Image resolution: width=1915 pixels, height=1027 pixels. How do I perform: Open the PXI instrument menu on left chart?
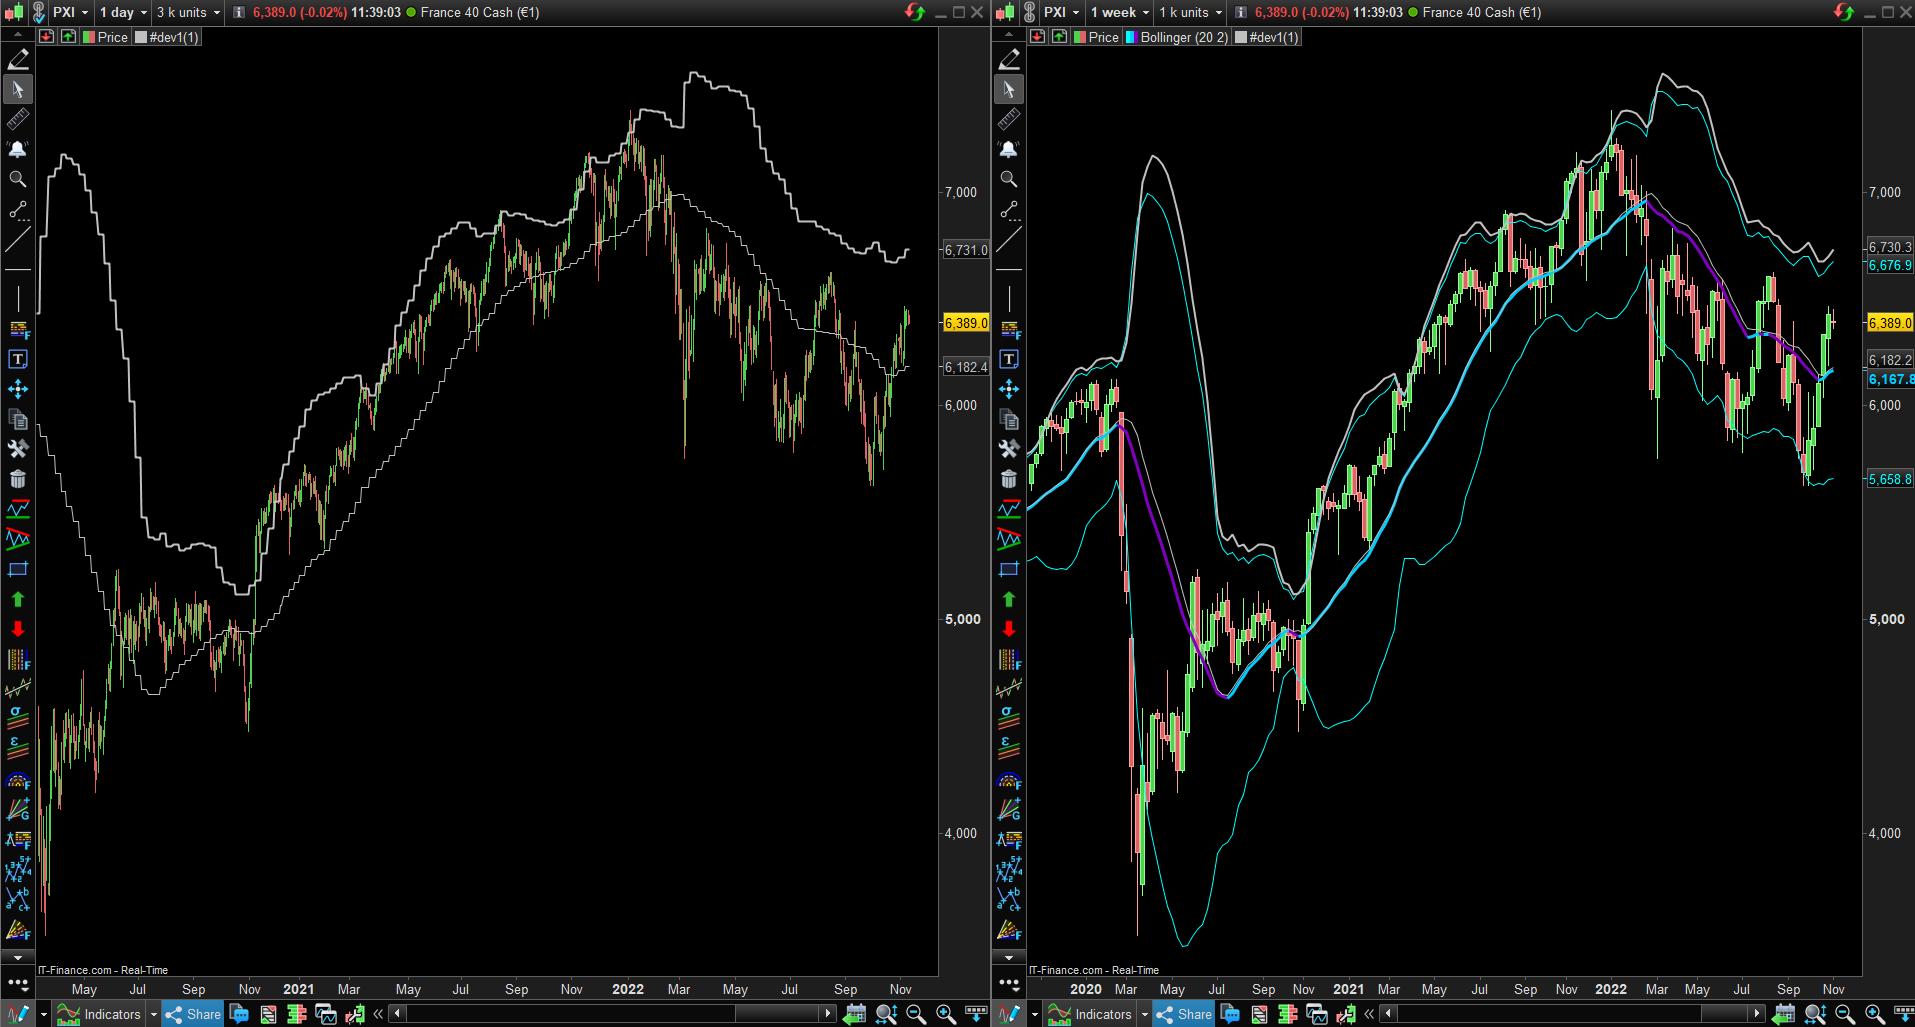click(x=70, y=12)
